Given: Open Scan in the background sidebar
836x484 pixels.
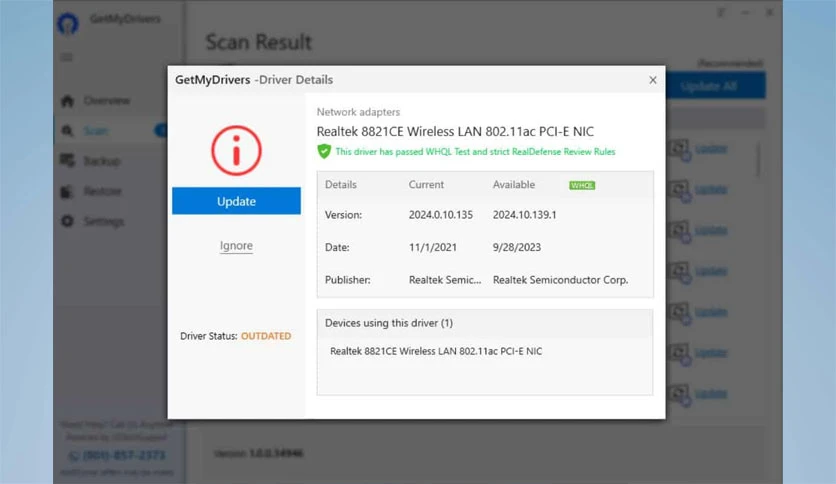Looking at the screenshot, I should [95, 131].
